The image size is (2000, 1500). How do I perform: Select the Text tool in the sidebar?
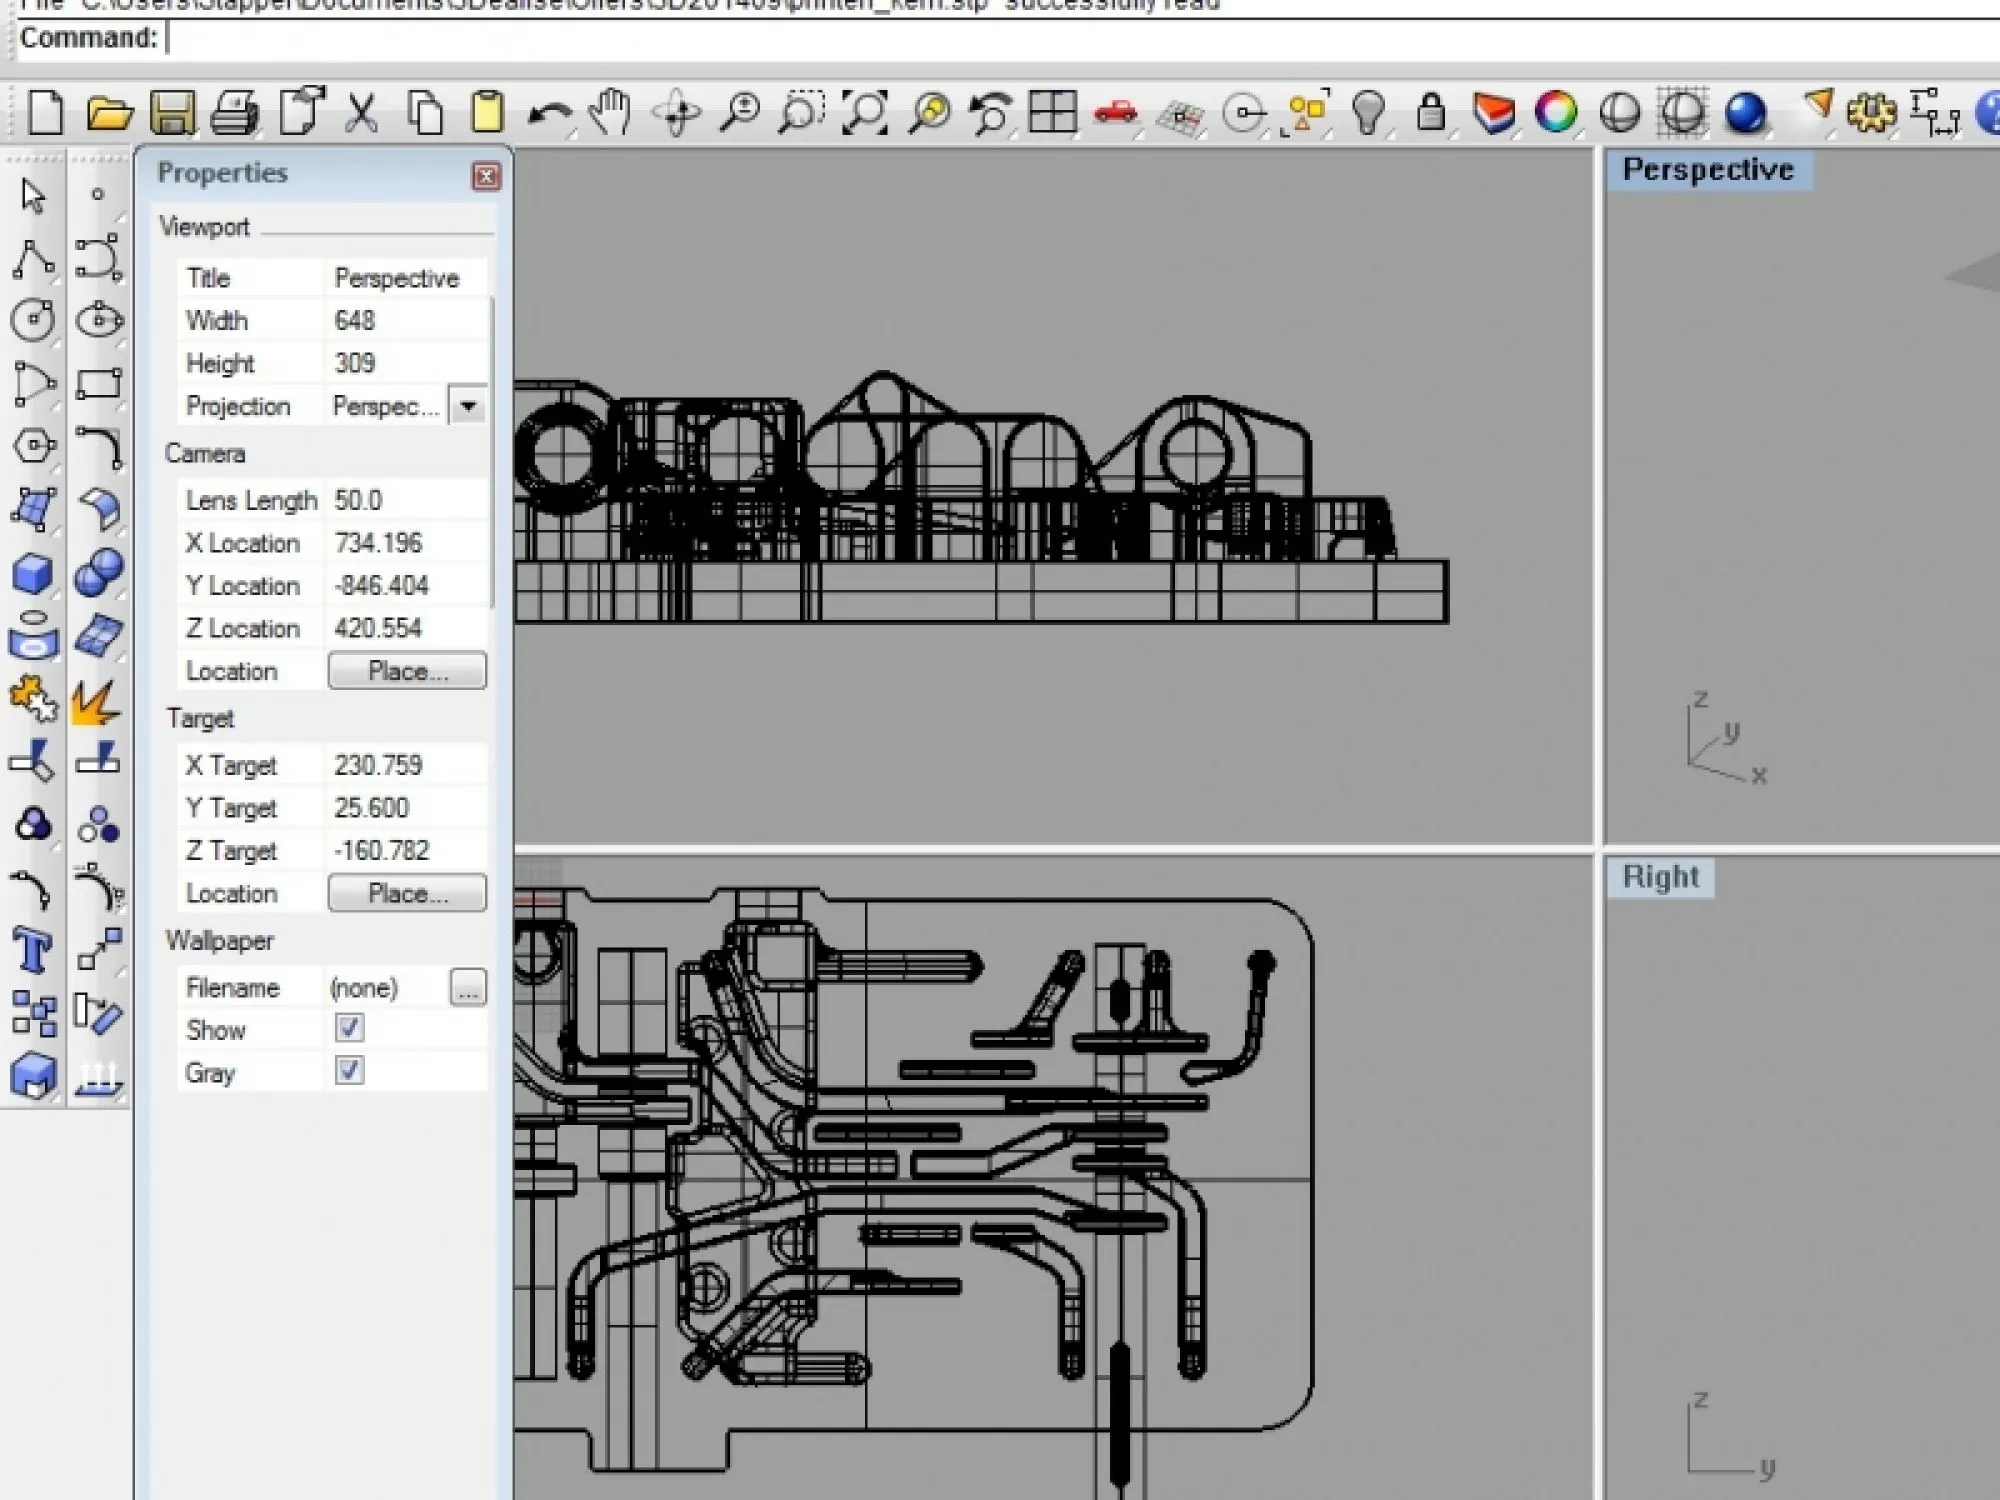tap(32, 950)
